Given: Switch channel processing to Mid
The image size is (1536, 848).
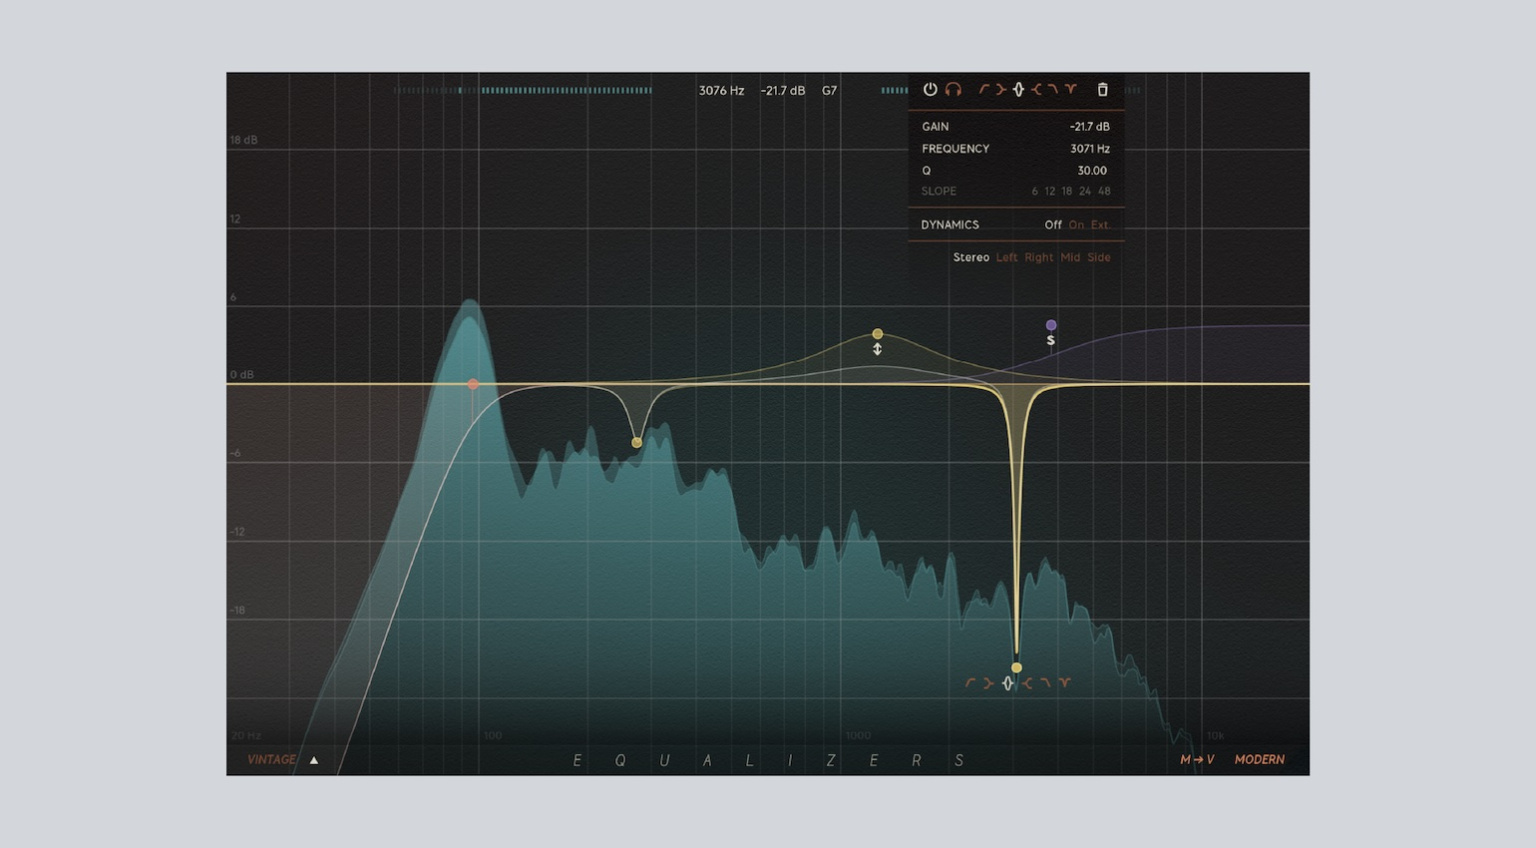Looking at the screenshot, I should click(x=1069, y=257).
